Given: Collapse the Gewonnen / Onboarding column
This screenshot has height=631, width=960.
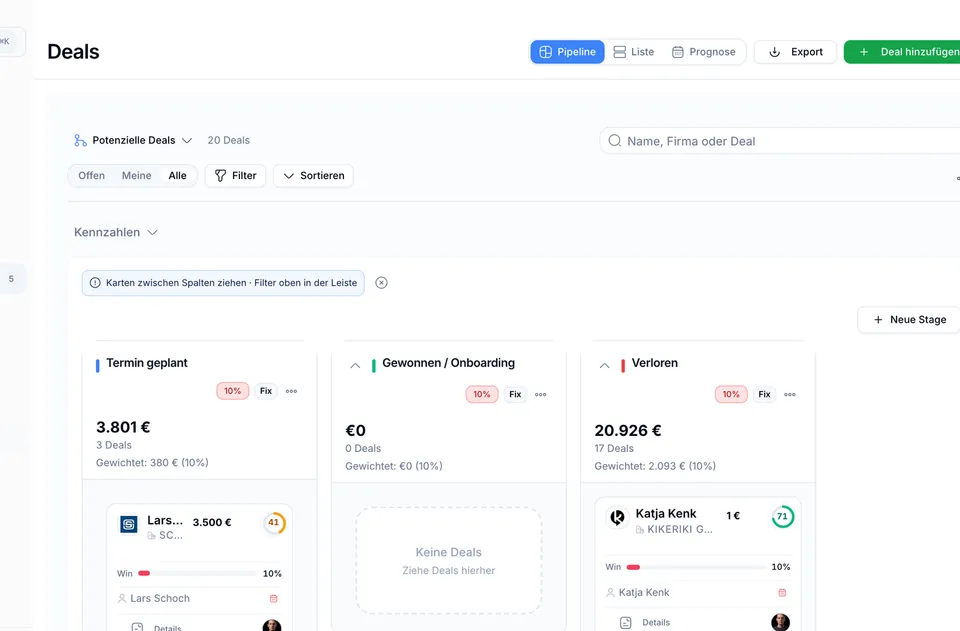Looking at the screenshot, I should 355,365.
